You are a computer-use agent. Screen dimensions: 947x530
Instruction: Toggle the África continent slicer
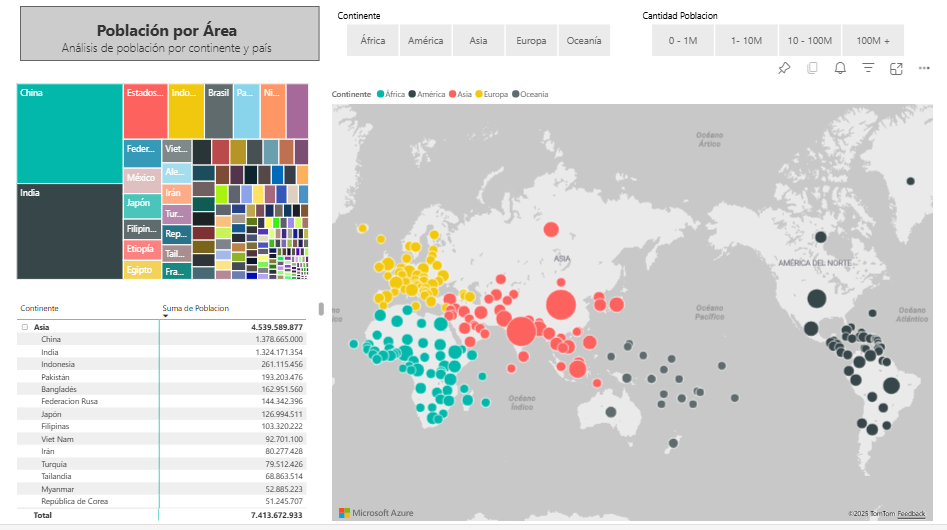(x=373, y=41)
